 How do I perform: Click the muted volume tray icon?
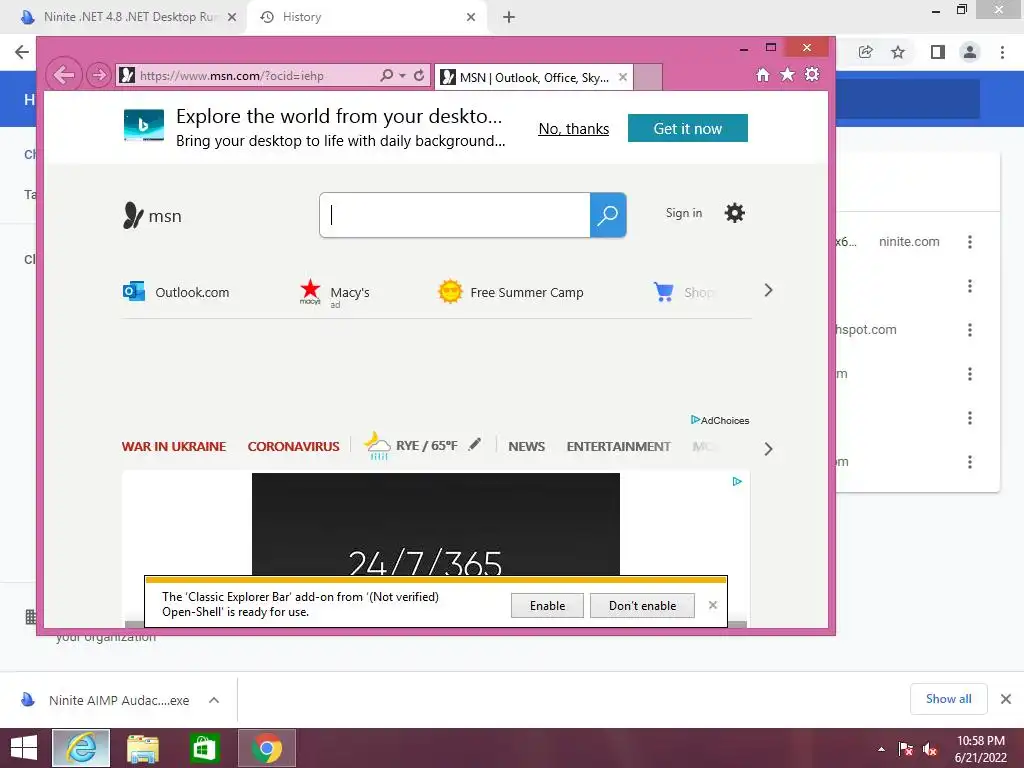pyautogui.click(x=930, y=750)
